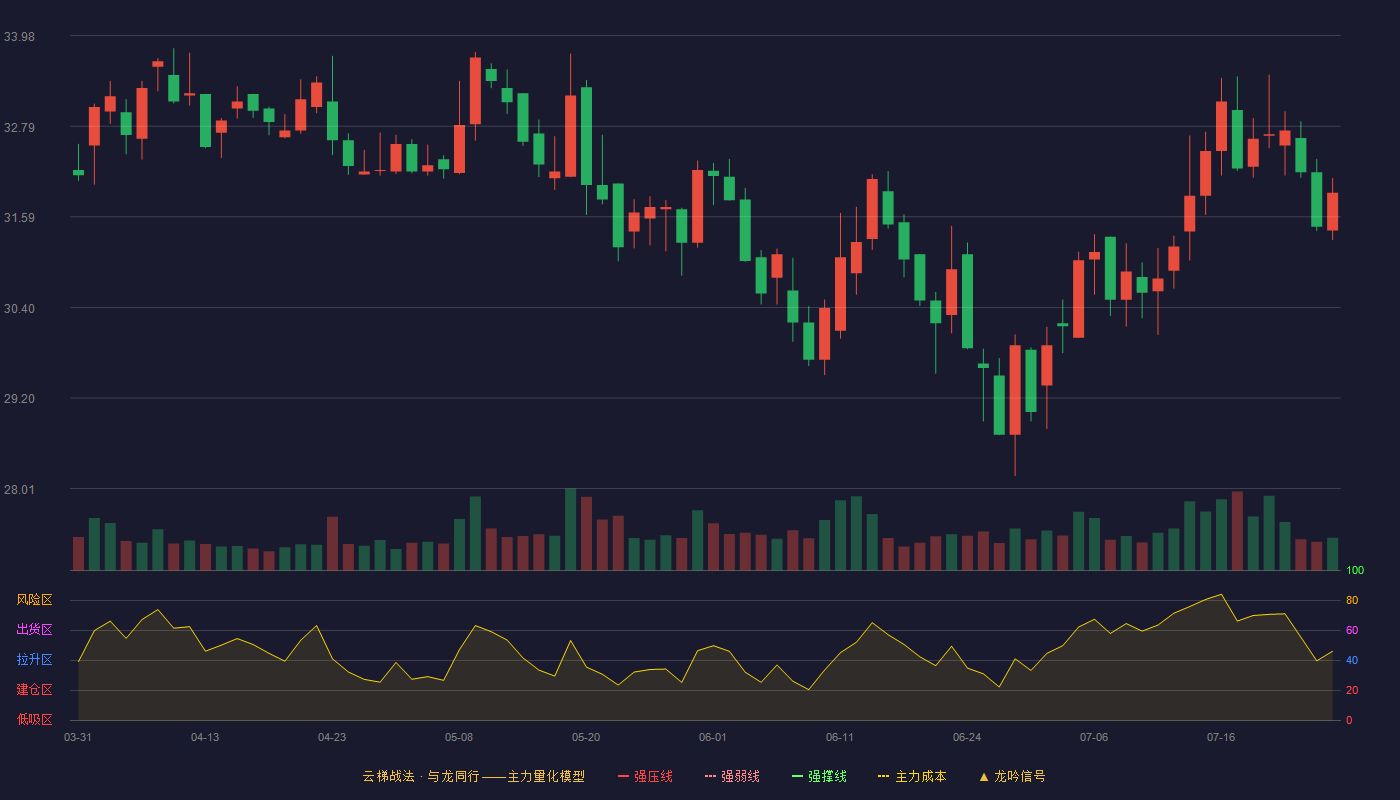
Task: Pick the 05-08 date on the time axis
Action: (x=459, y=737)
